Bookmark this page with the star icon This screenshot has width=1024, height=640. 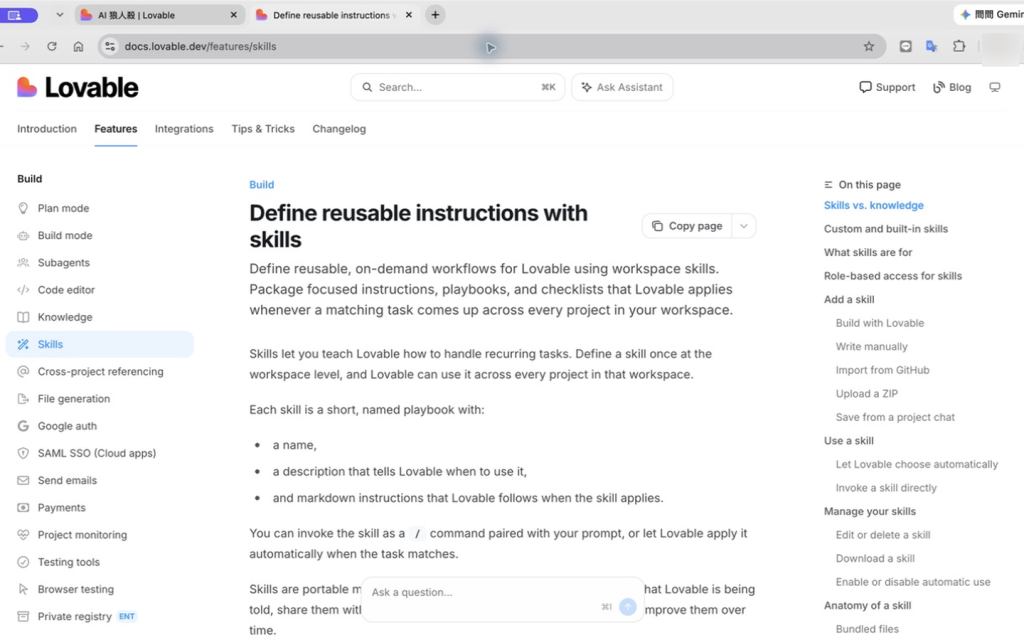(869, 46)
